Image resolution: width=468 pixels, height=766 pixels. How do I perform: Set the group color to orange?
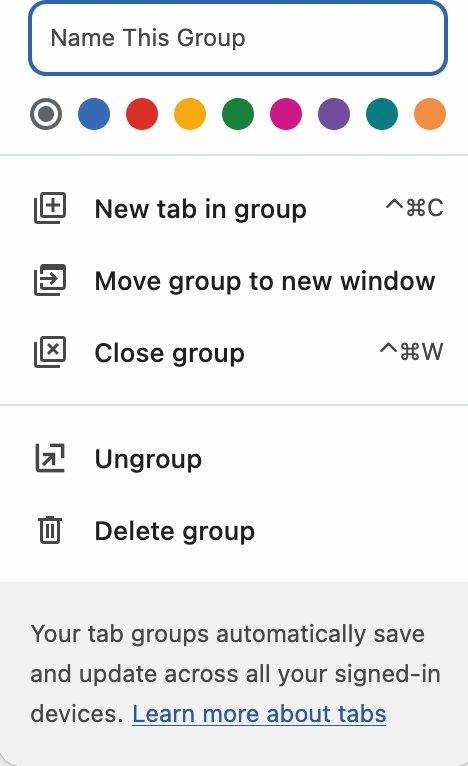(430, 114)
